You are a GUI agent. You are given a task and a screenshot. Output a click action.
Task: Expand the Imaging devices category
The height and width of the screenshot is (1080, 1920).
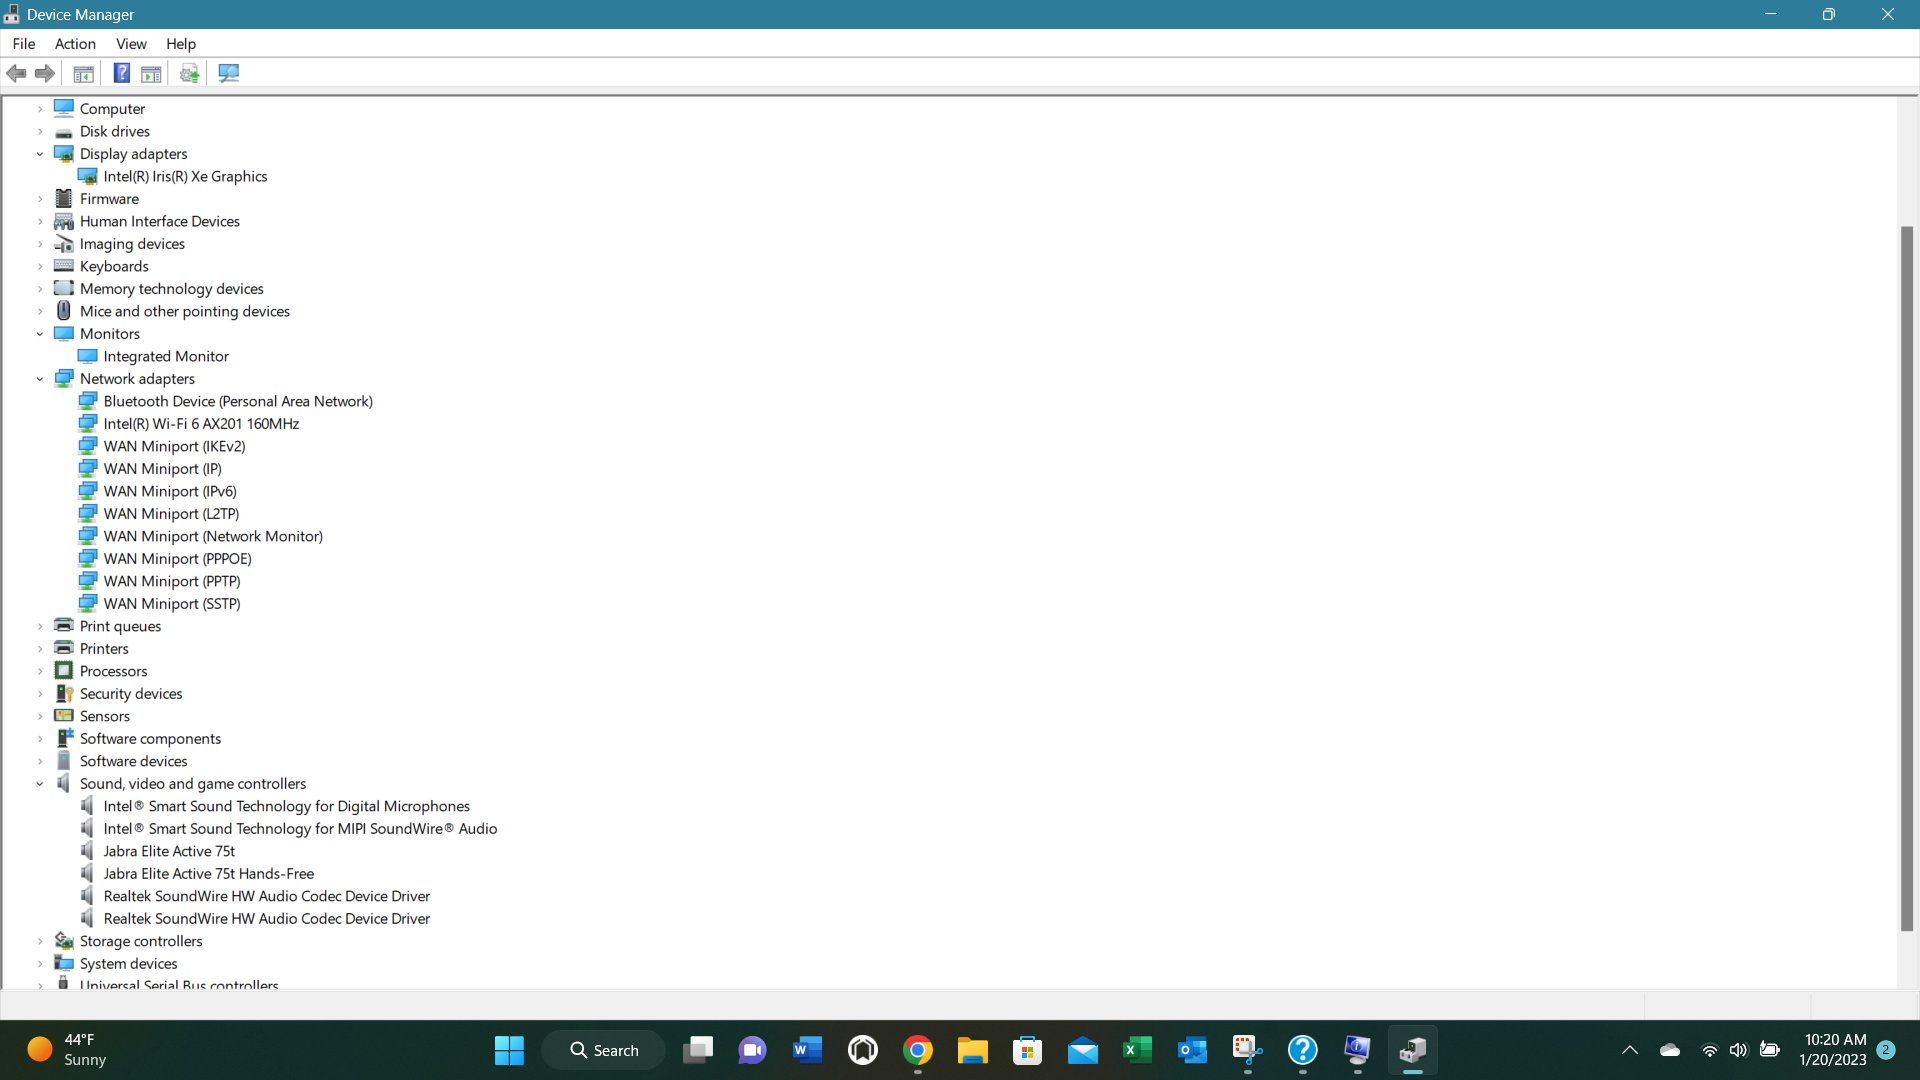[x=40, y=244]
